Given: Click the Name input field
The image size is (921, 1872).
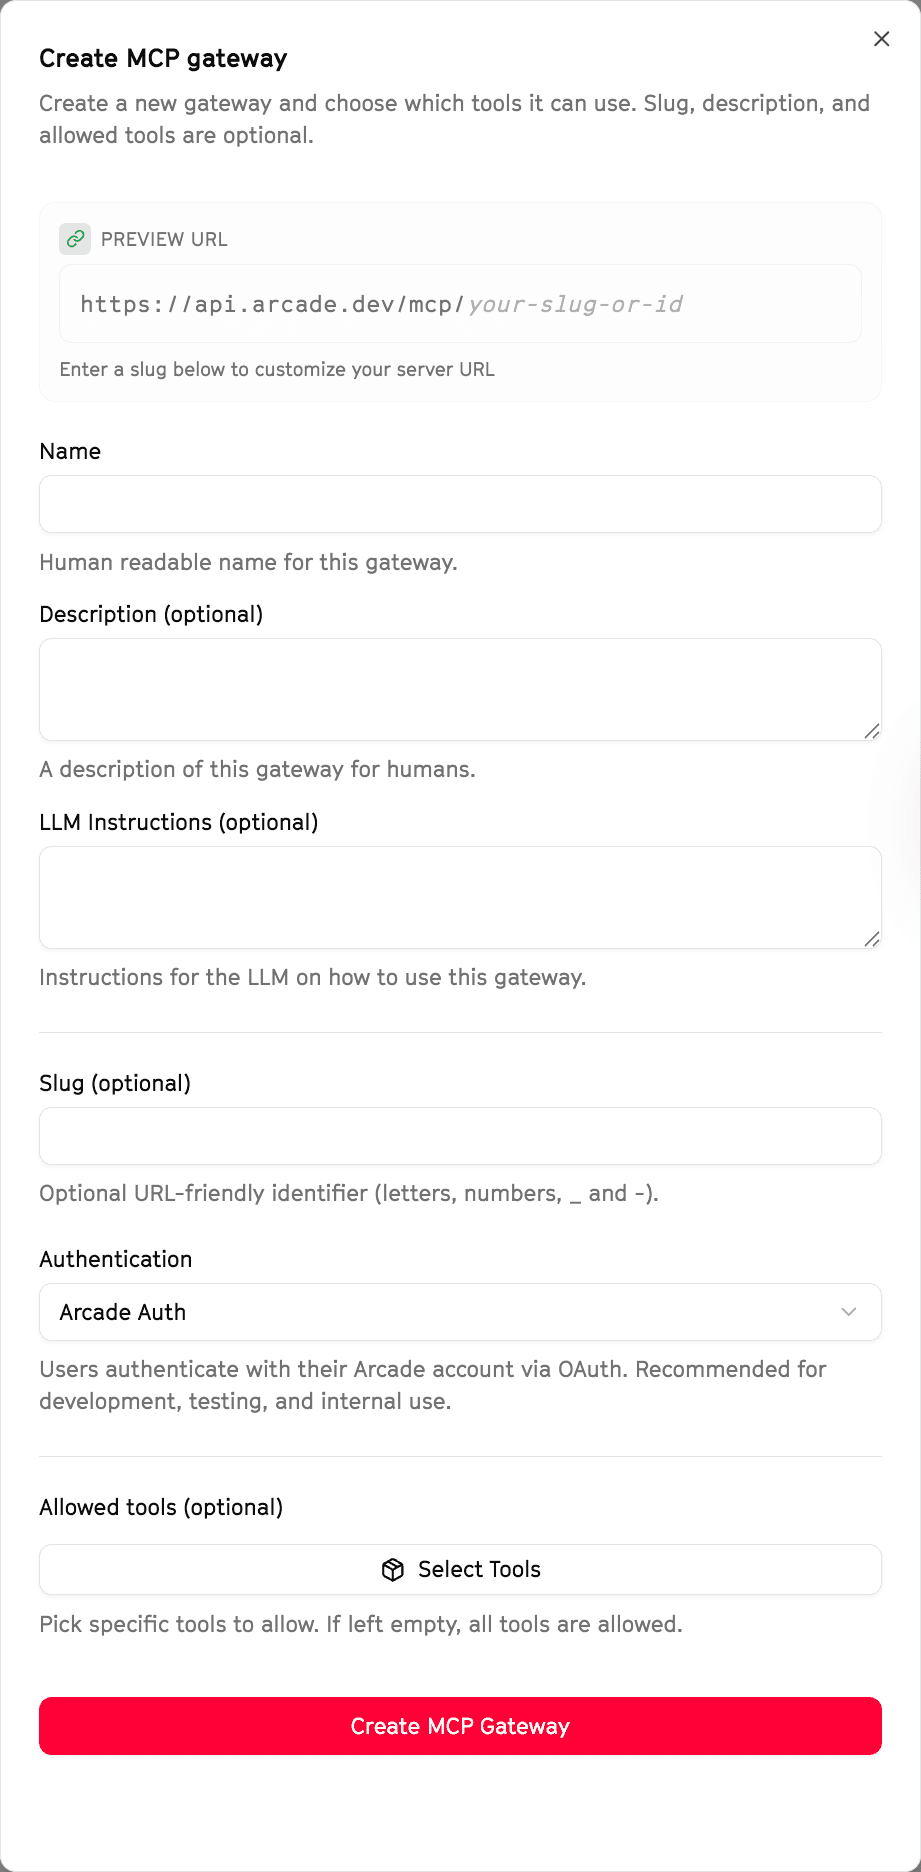Looking at the screenshot, I should (x=460, y=504).
